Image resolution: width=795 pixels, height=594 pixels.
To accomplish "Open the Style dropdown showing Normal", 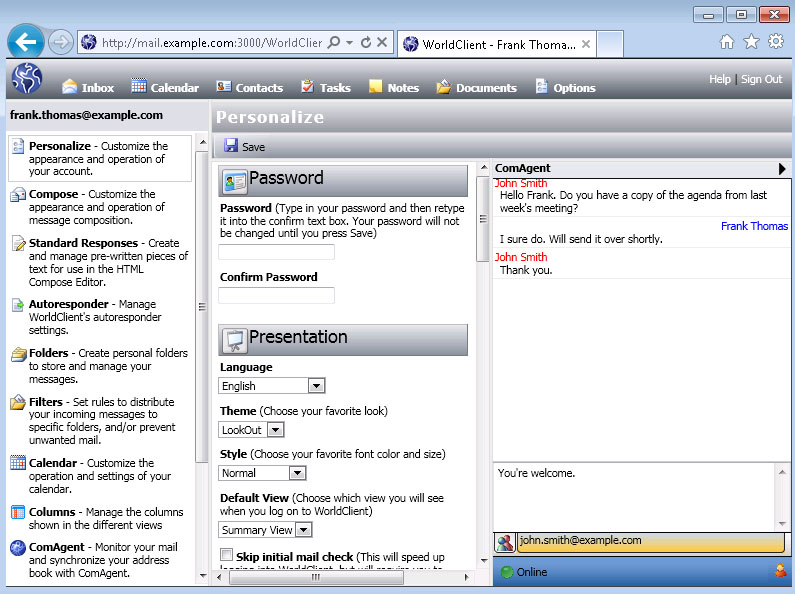I will click(297, 473).
